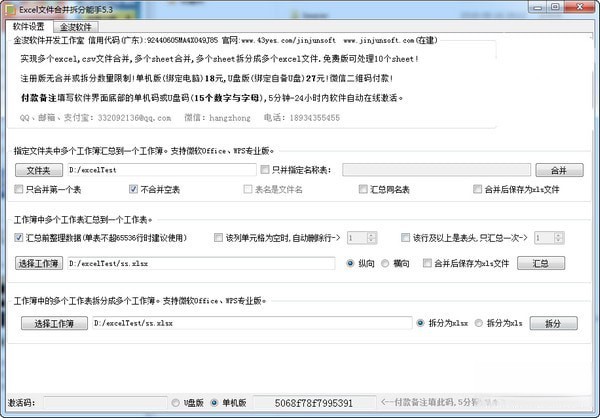
Task: Increase the header row number spinner
Action: pos(558,235)
